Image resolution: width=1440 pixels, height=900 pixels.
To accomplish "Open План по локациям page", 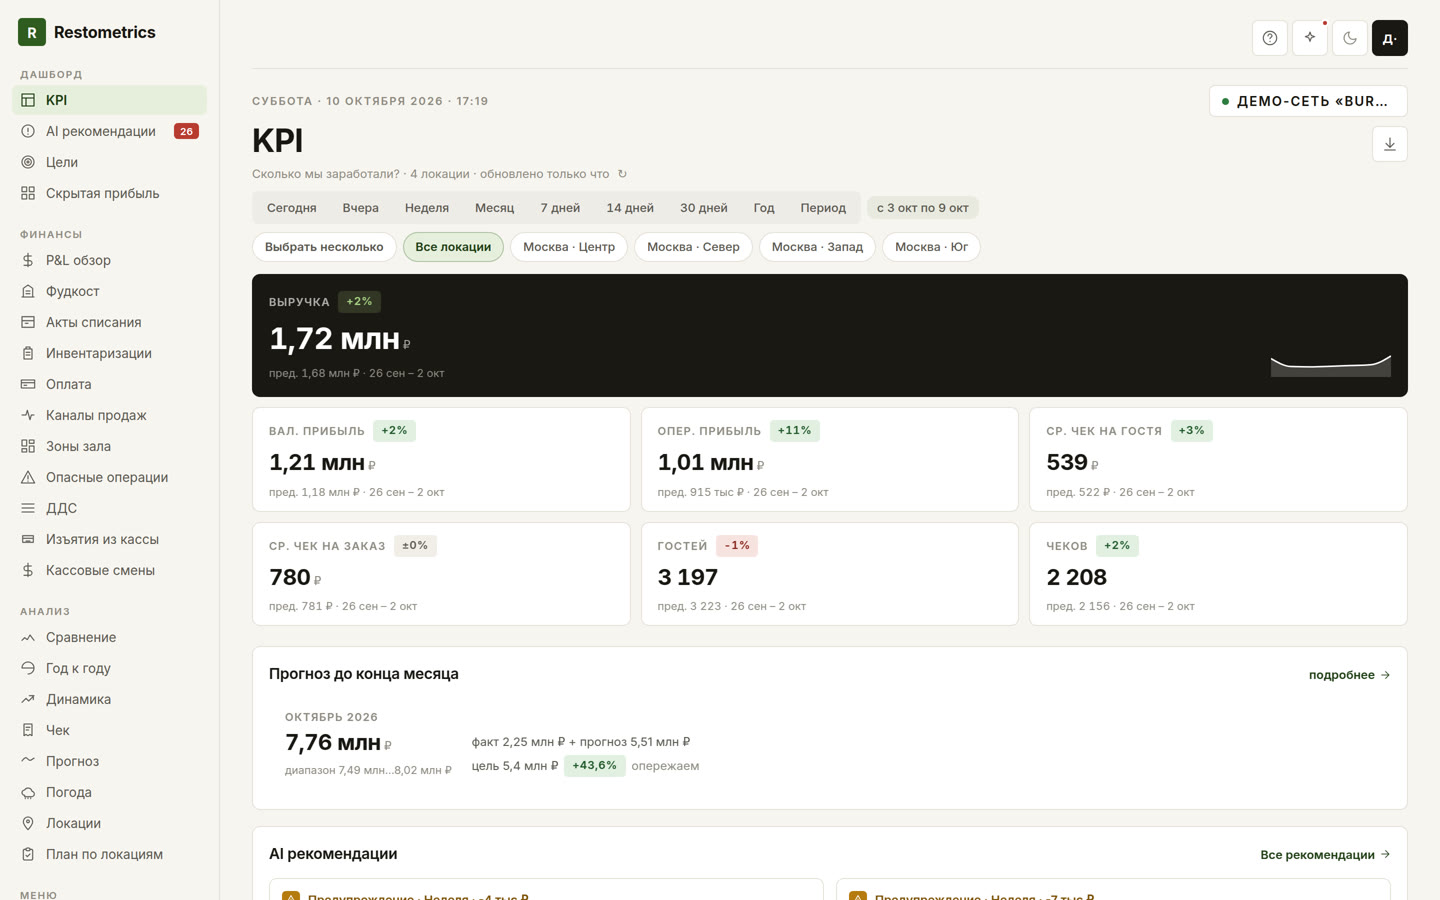I will pyautogui.click(x=109, y=854).
